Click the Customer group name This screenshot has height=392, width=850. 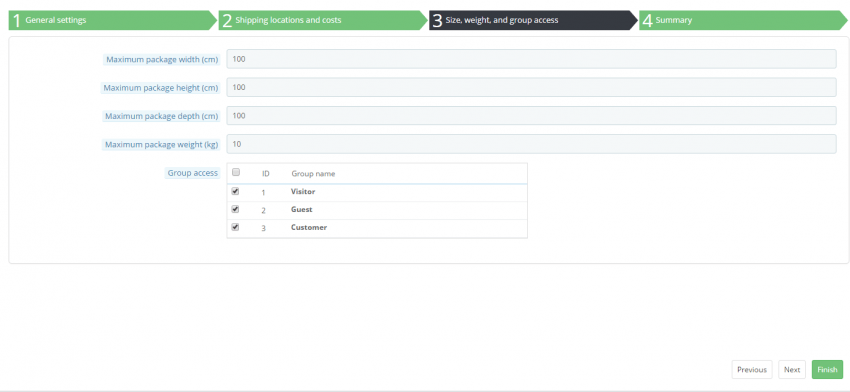point(309,227)
